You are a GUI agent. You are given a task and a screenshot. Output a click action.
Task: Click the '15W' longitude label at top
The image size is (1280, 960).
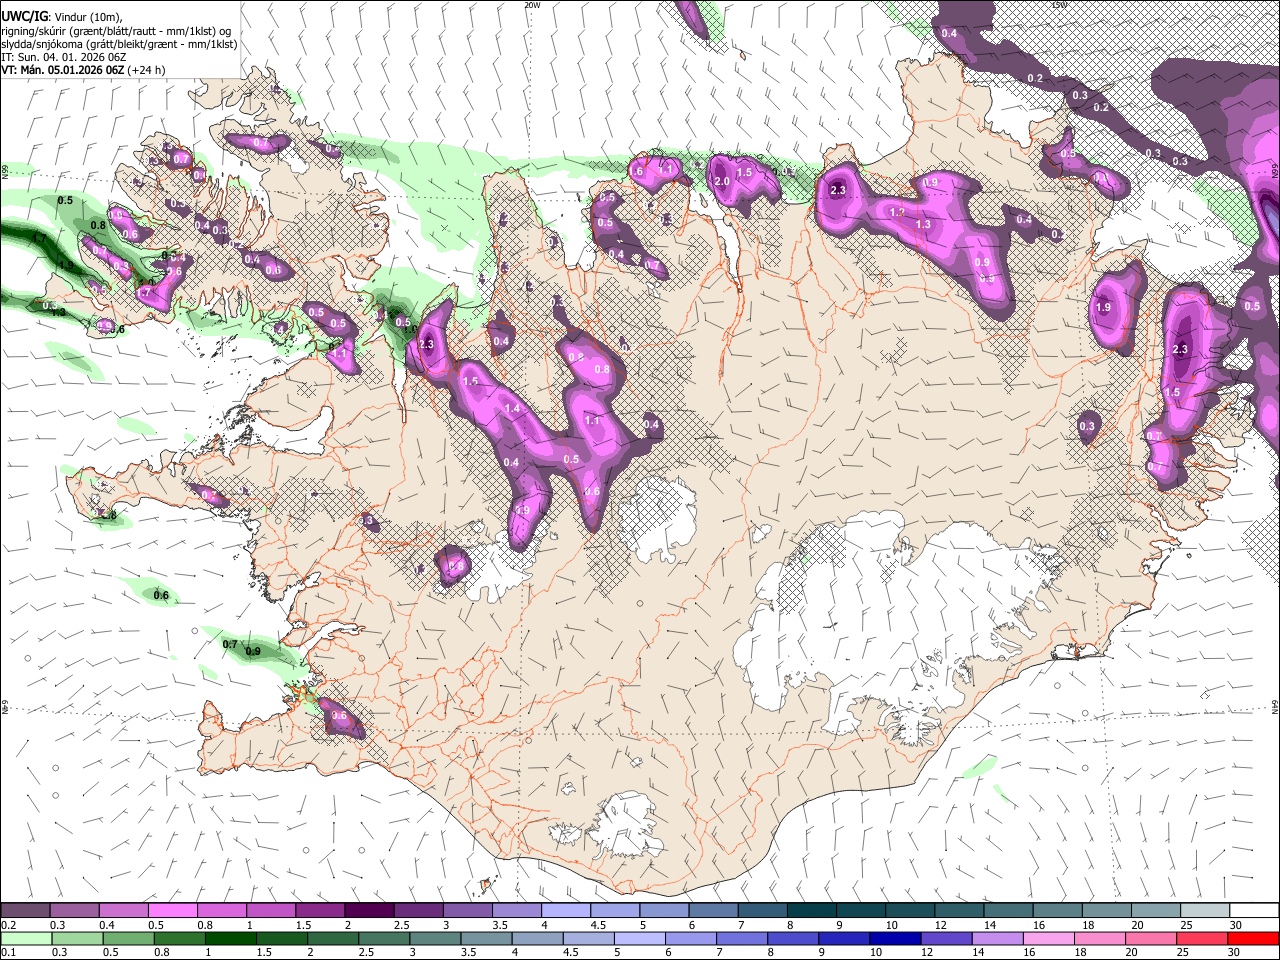tap(1059, 5)
